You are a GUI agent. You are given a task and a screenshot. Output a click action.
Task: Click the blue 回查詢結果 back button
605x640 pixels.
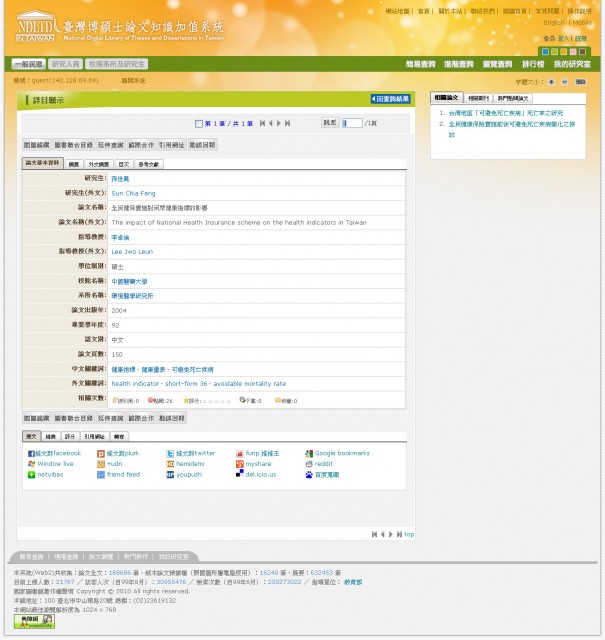(x=390, y=99)
